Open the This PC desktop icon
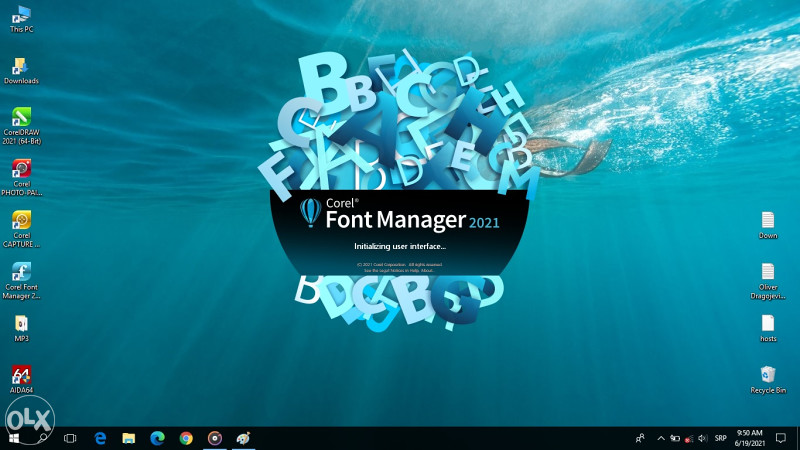This screenshot has width=800, height=450. 21,19
